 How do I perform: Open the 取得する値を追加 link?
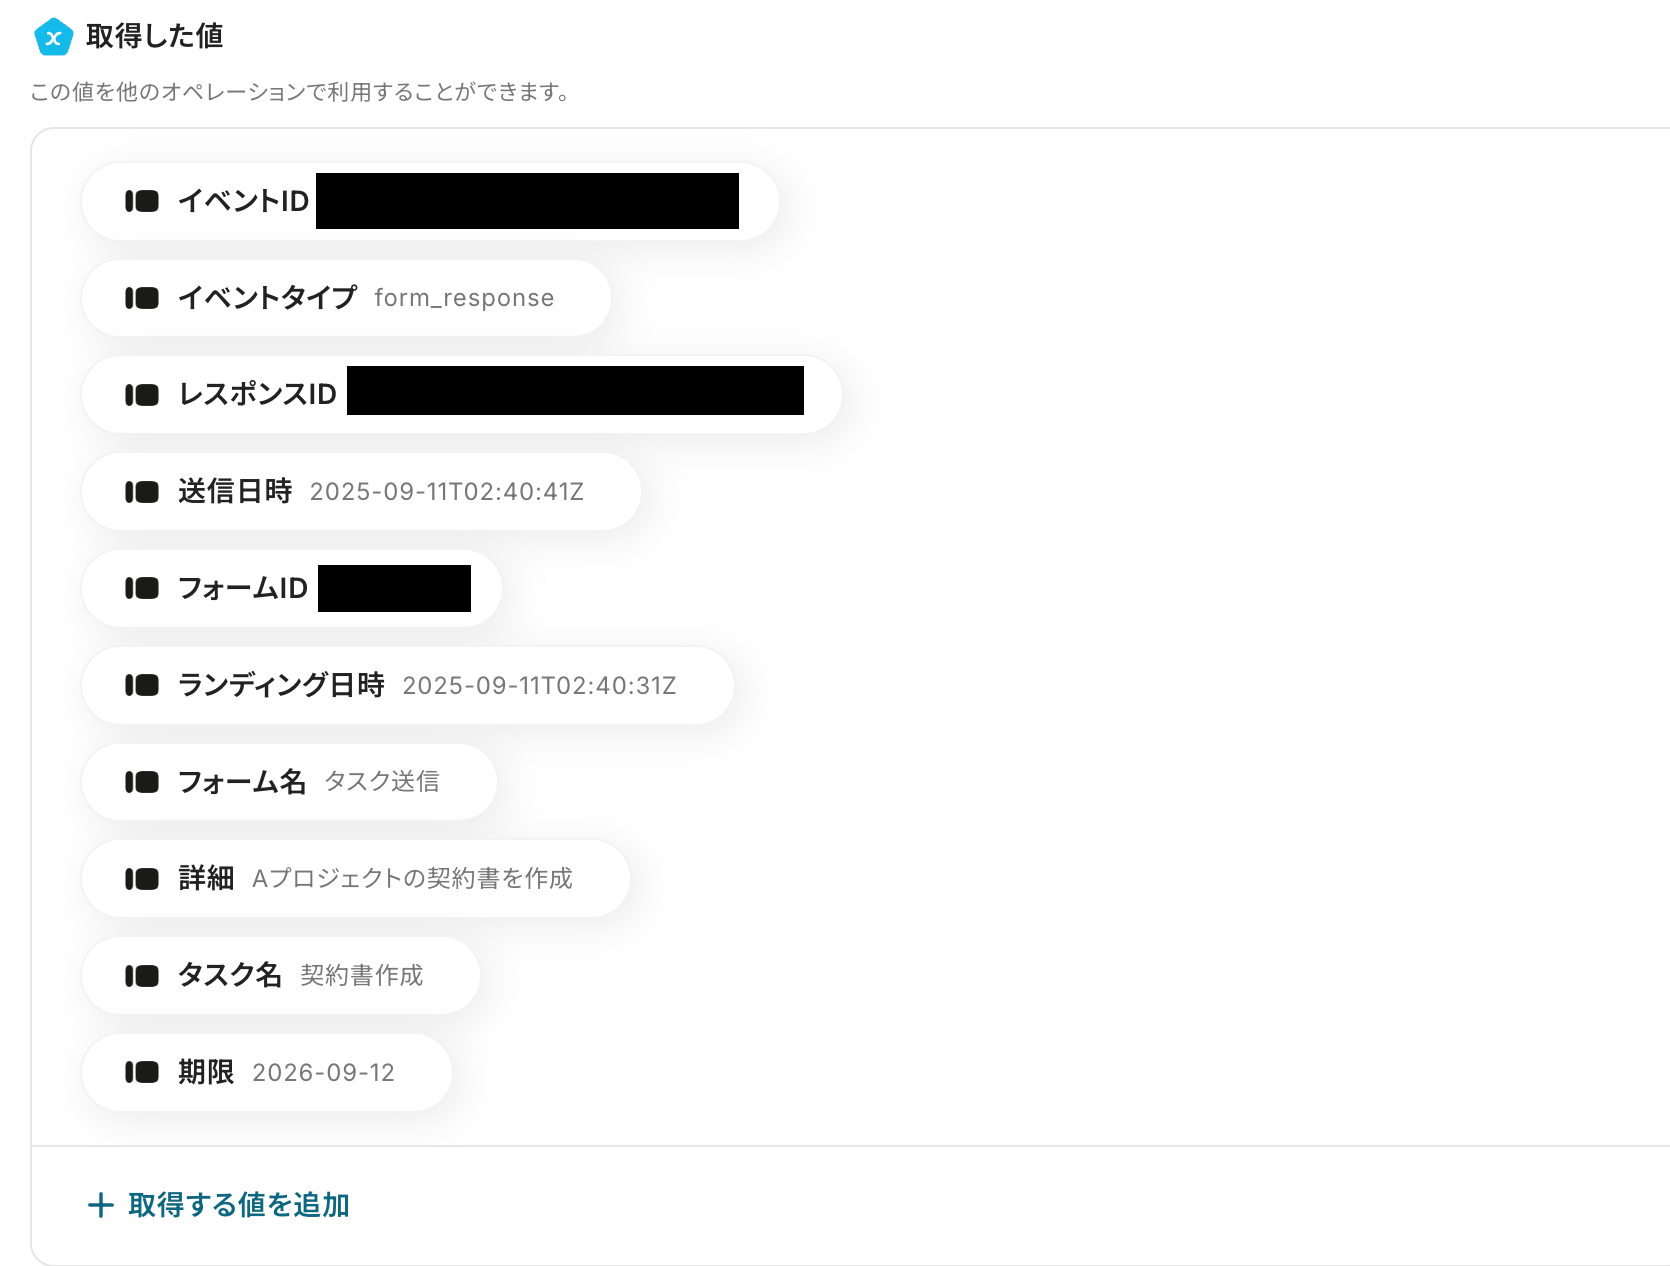click(239, 1205)
